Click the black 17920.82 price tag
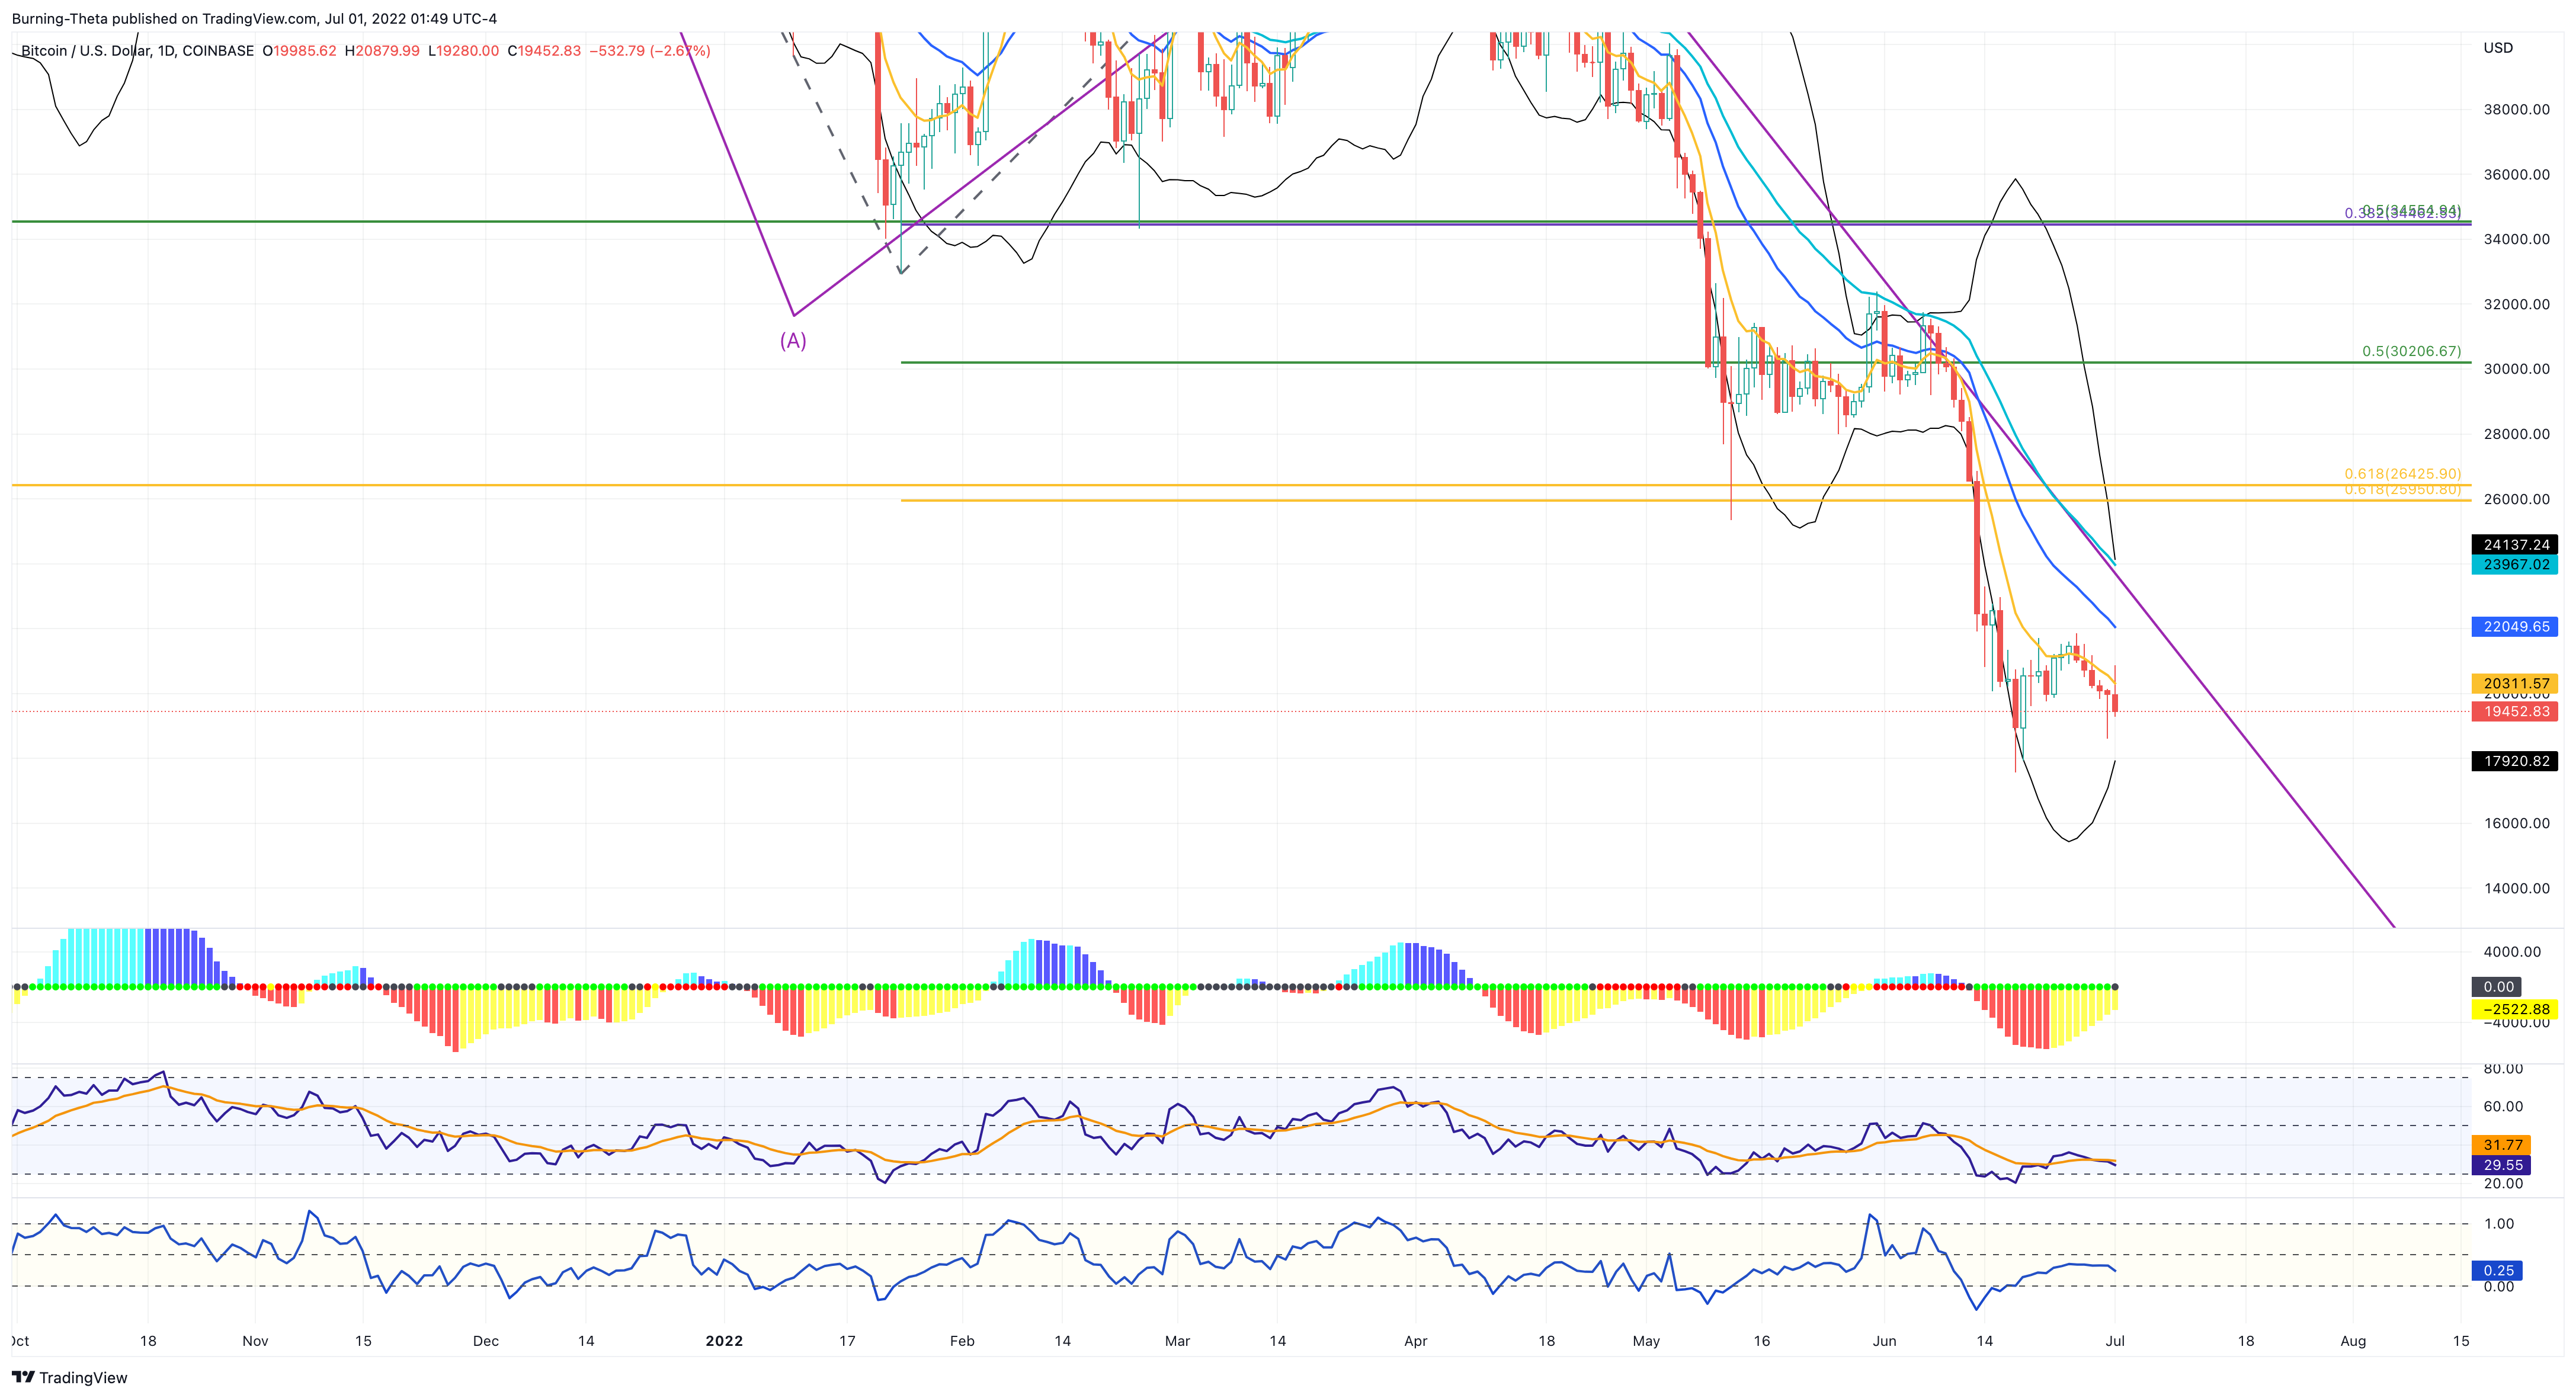 pos(2515,761)
